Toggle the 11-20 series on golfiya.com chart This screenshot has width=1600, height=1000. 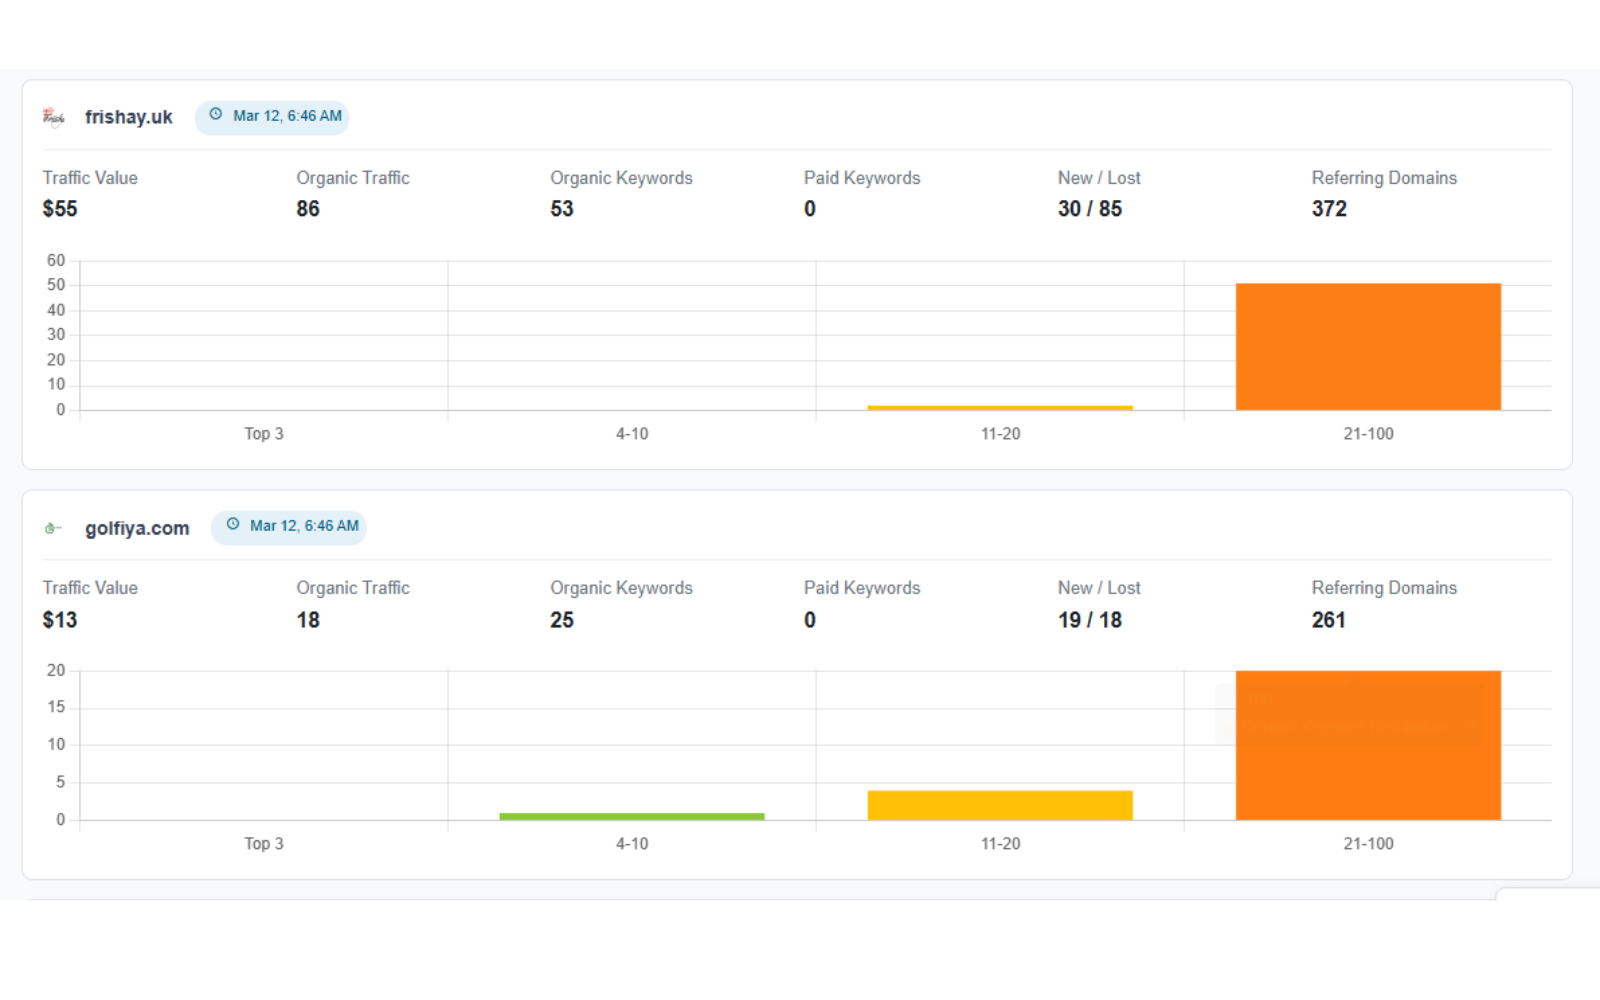click(1000, 843)
